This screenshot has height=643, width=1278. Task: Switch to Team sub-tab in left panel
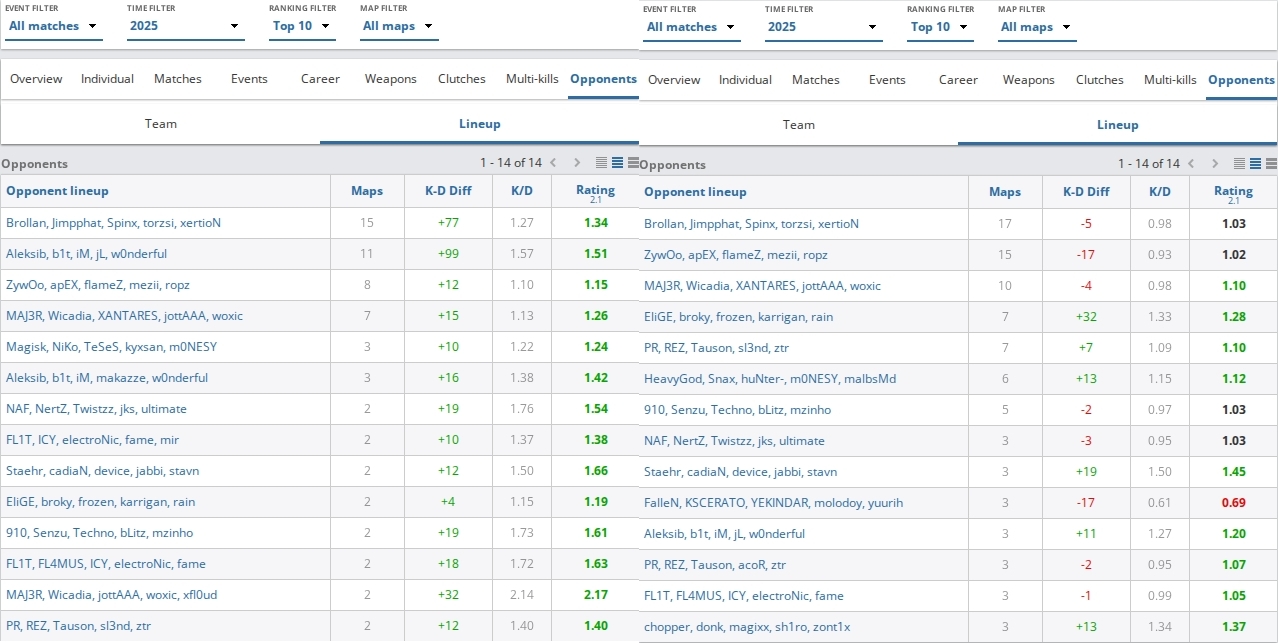pyautogui.click(x=160, y=124)
